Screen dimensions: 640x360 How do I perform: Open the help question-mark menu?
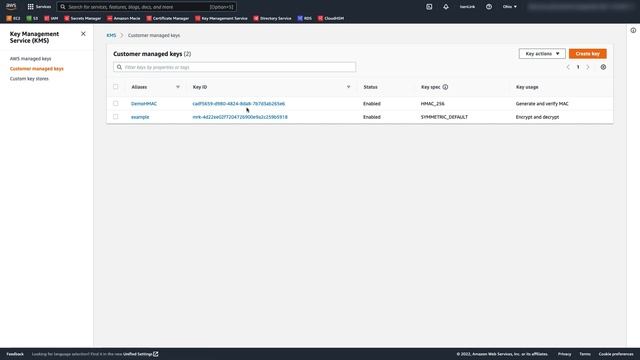(489, 7)
